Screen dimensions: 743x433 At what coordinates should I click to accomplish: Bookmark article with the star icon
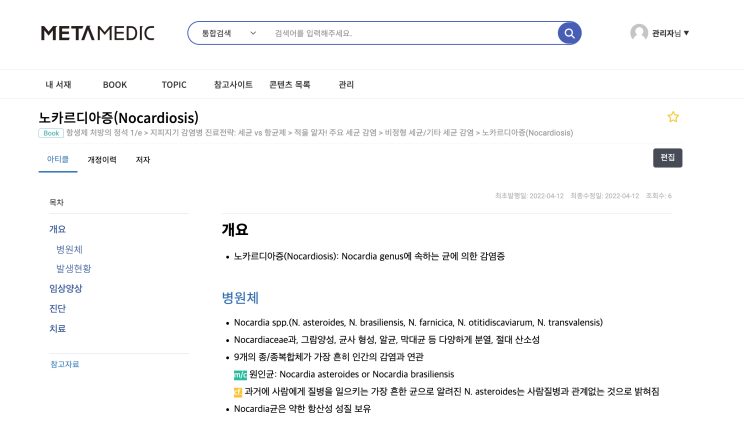click(x=673, y=117)
